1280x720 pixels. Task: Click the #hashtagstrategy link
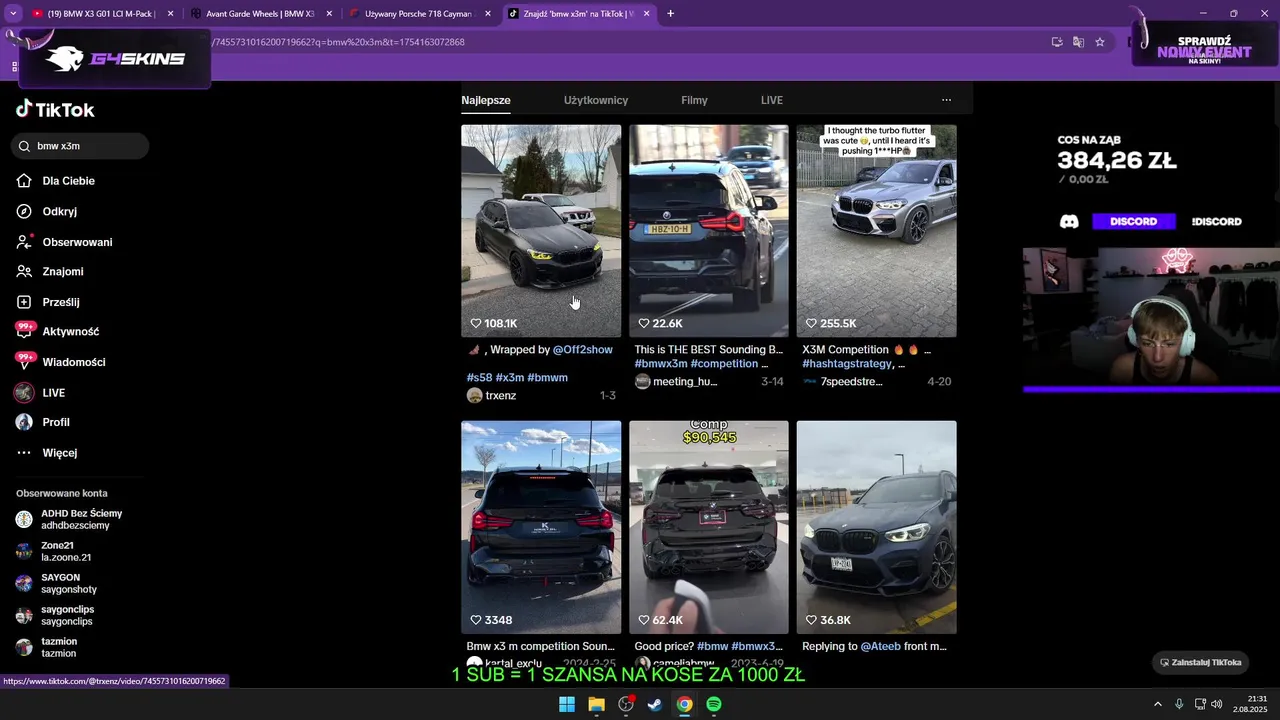[x=847, y=364]
